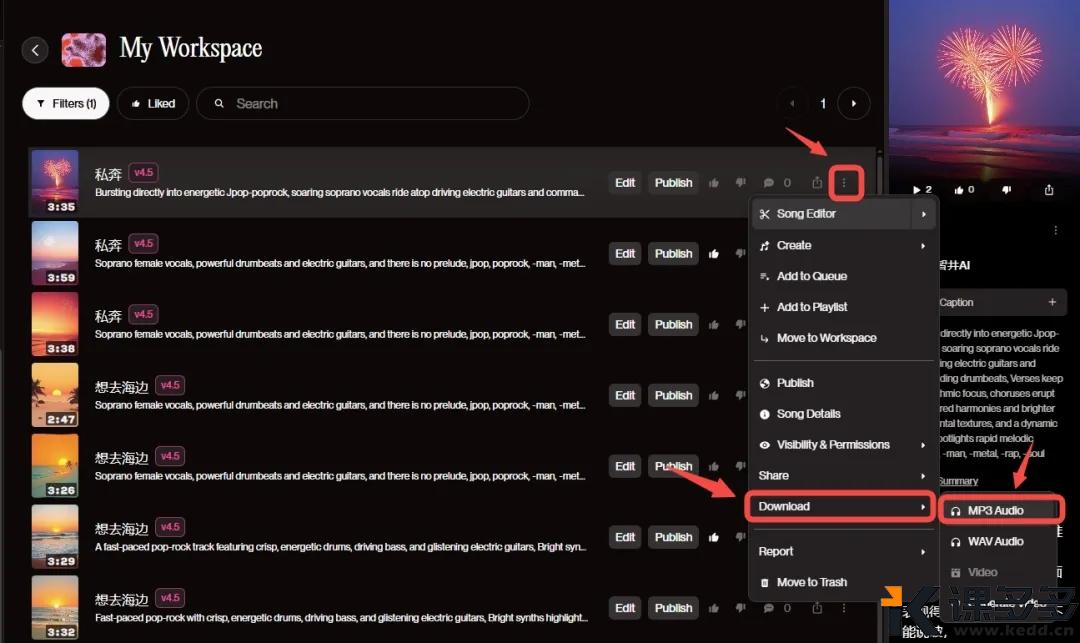Image resolution: width=1080 pixels, height=643 pixels.
Task: Like the 3:35 song in the list
Action: tap(714, 183)
